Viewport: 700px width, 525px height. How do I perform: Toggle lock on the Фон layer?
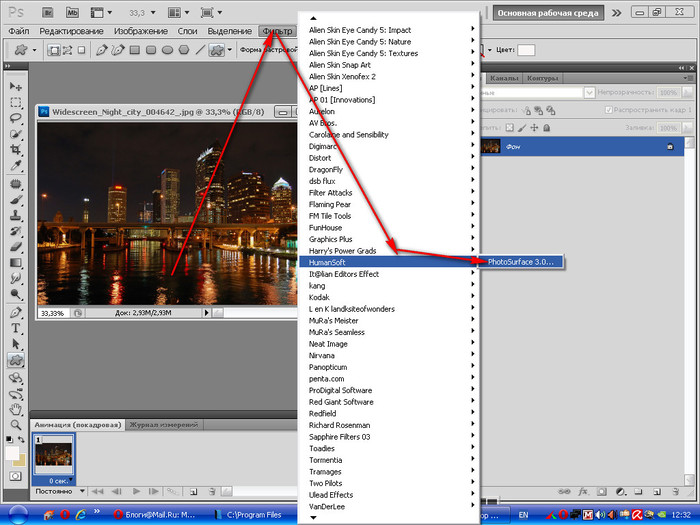click(670, 146)
